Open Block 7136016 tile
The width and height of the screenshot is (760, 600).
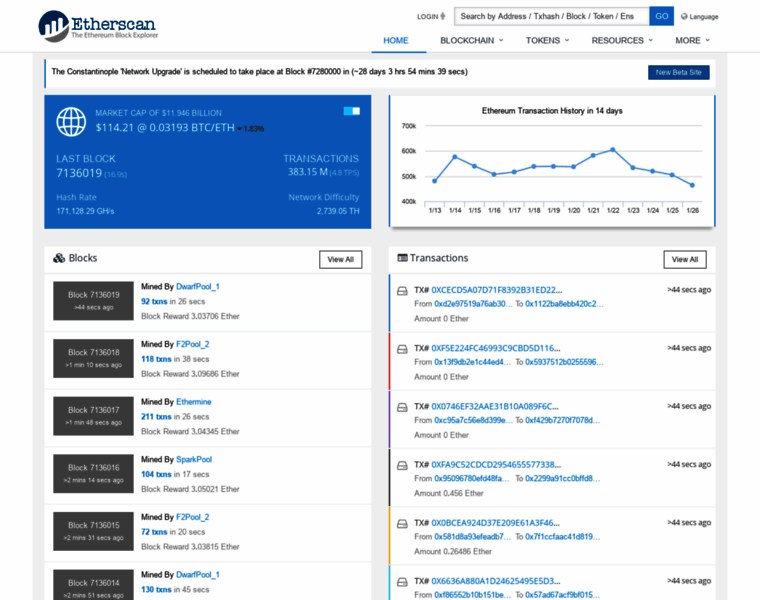(94, 474)
